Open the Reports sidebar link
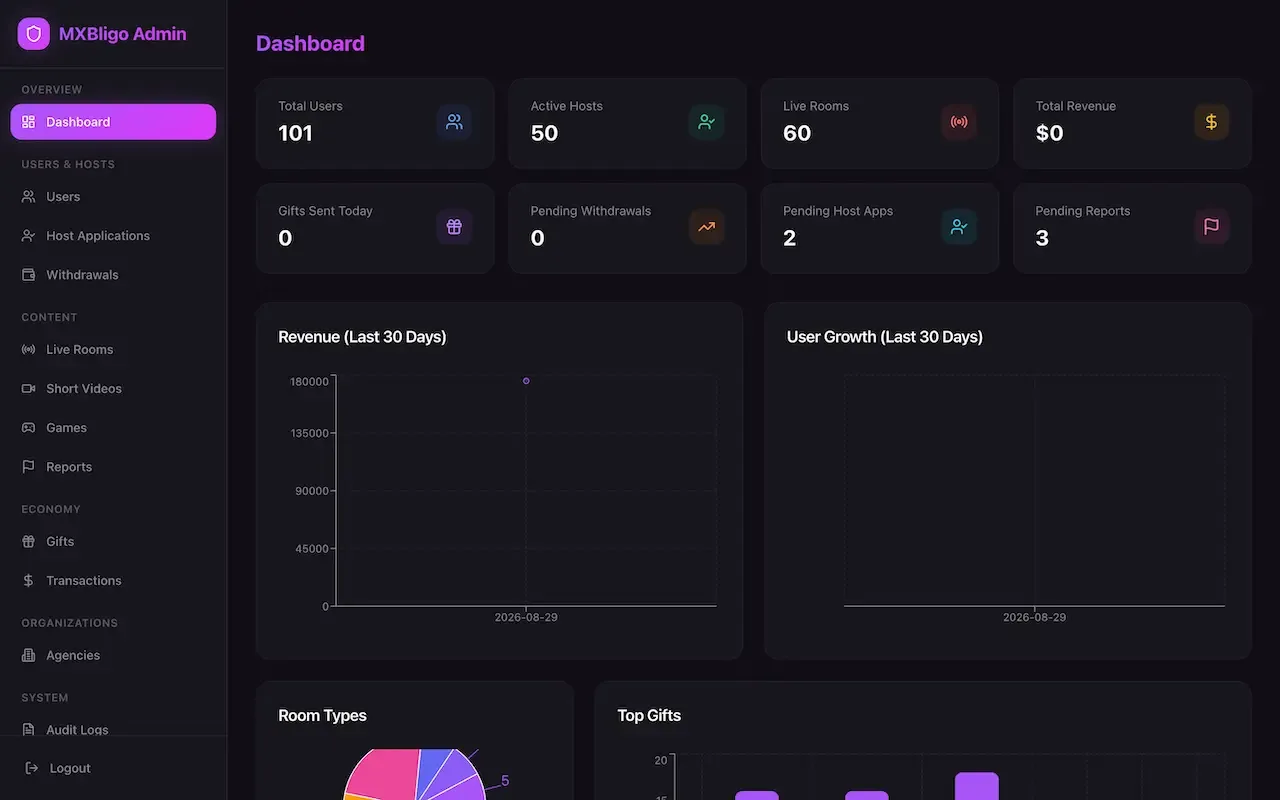The width and height of the screenshot is (1280, 800). [x=113, y=467]
